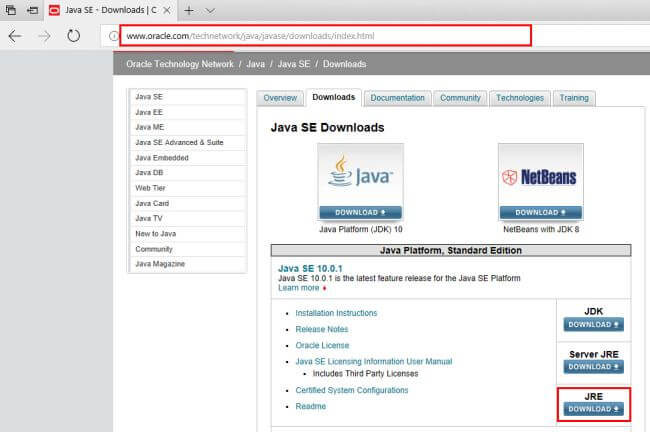Switch to the Training tab
650x432 pixels.
[574, 98]
